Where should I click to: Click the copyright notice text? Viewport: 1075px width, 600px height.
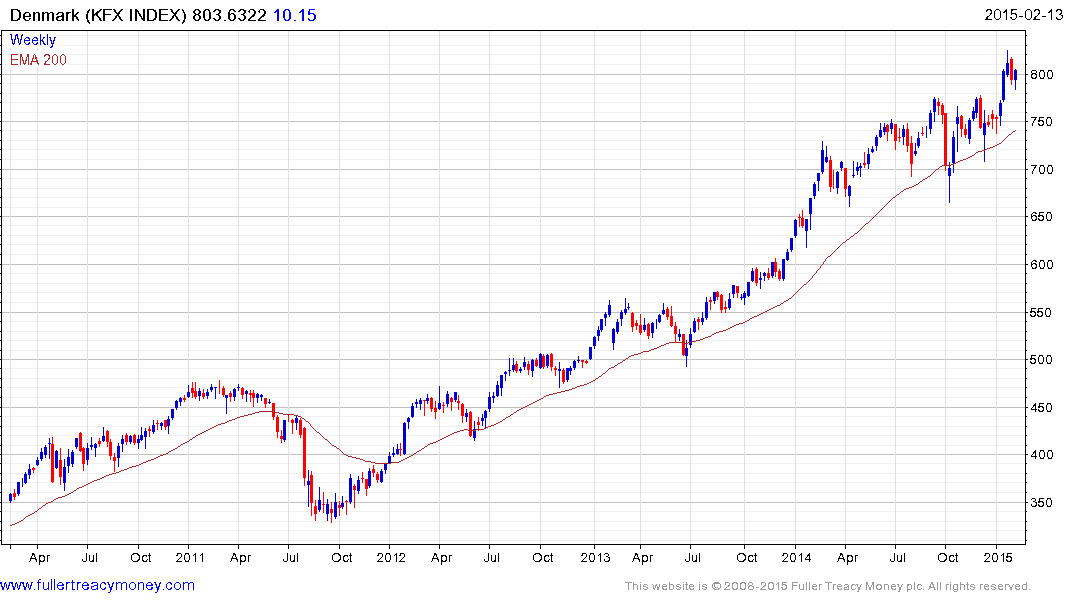(828, 586)
